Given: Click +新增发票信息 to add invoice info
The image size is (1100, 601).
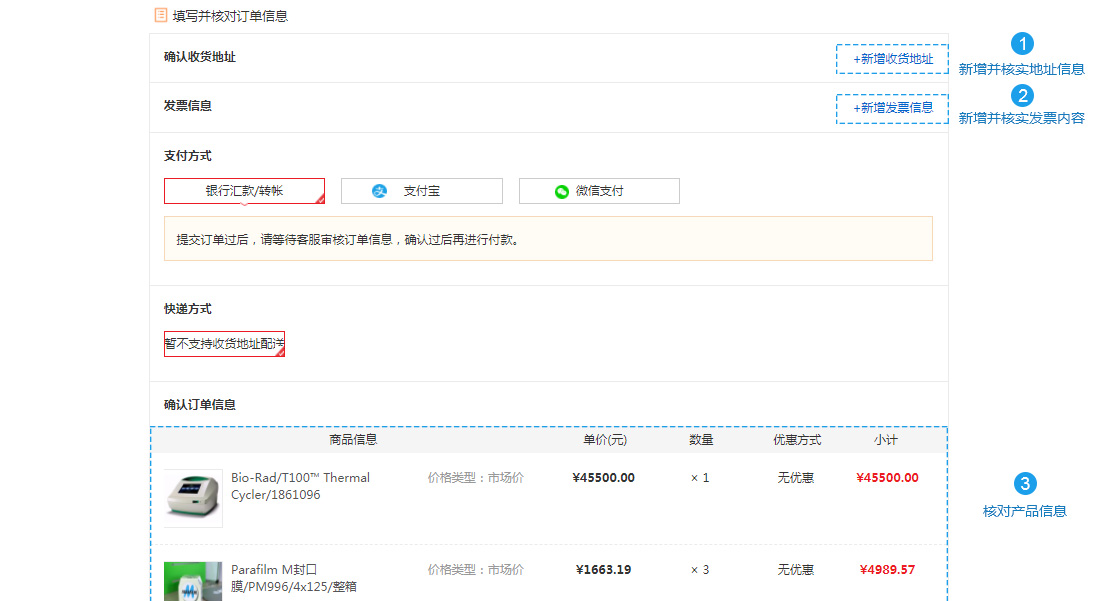Looking at the screenshot, I should (892, 108).
